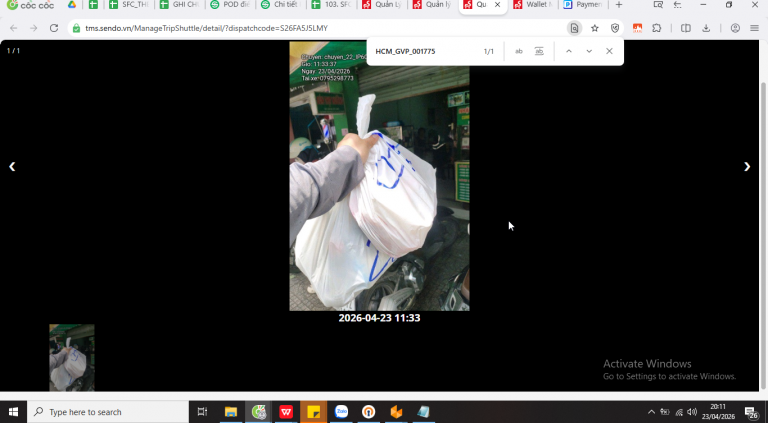Close the find bar
This screenshot has width=768, height=423.
click(609, 51)
